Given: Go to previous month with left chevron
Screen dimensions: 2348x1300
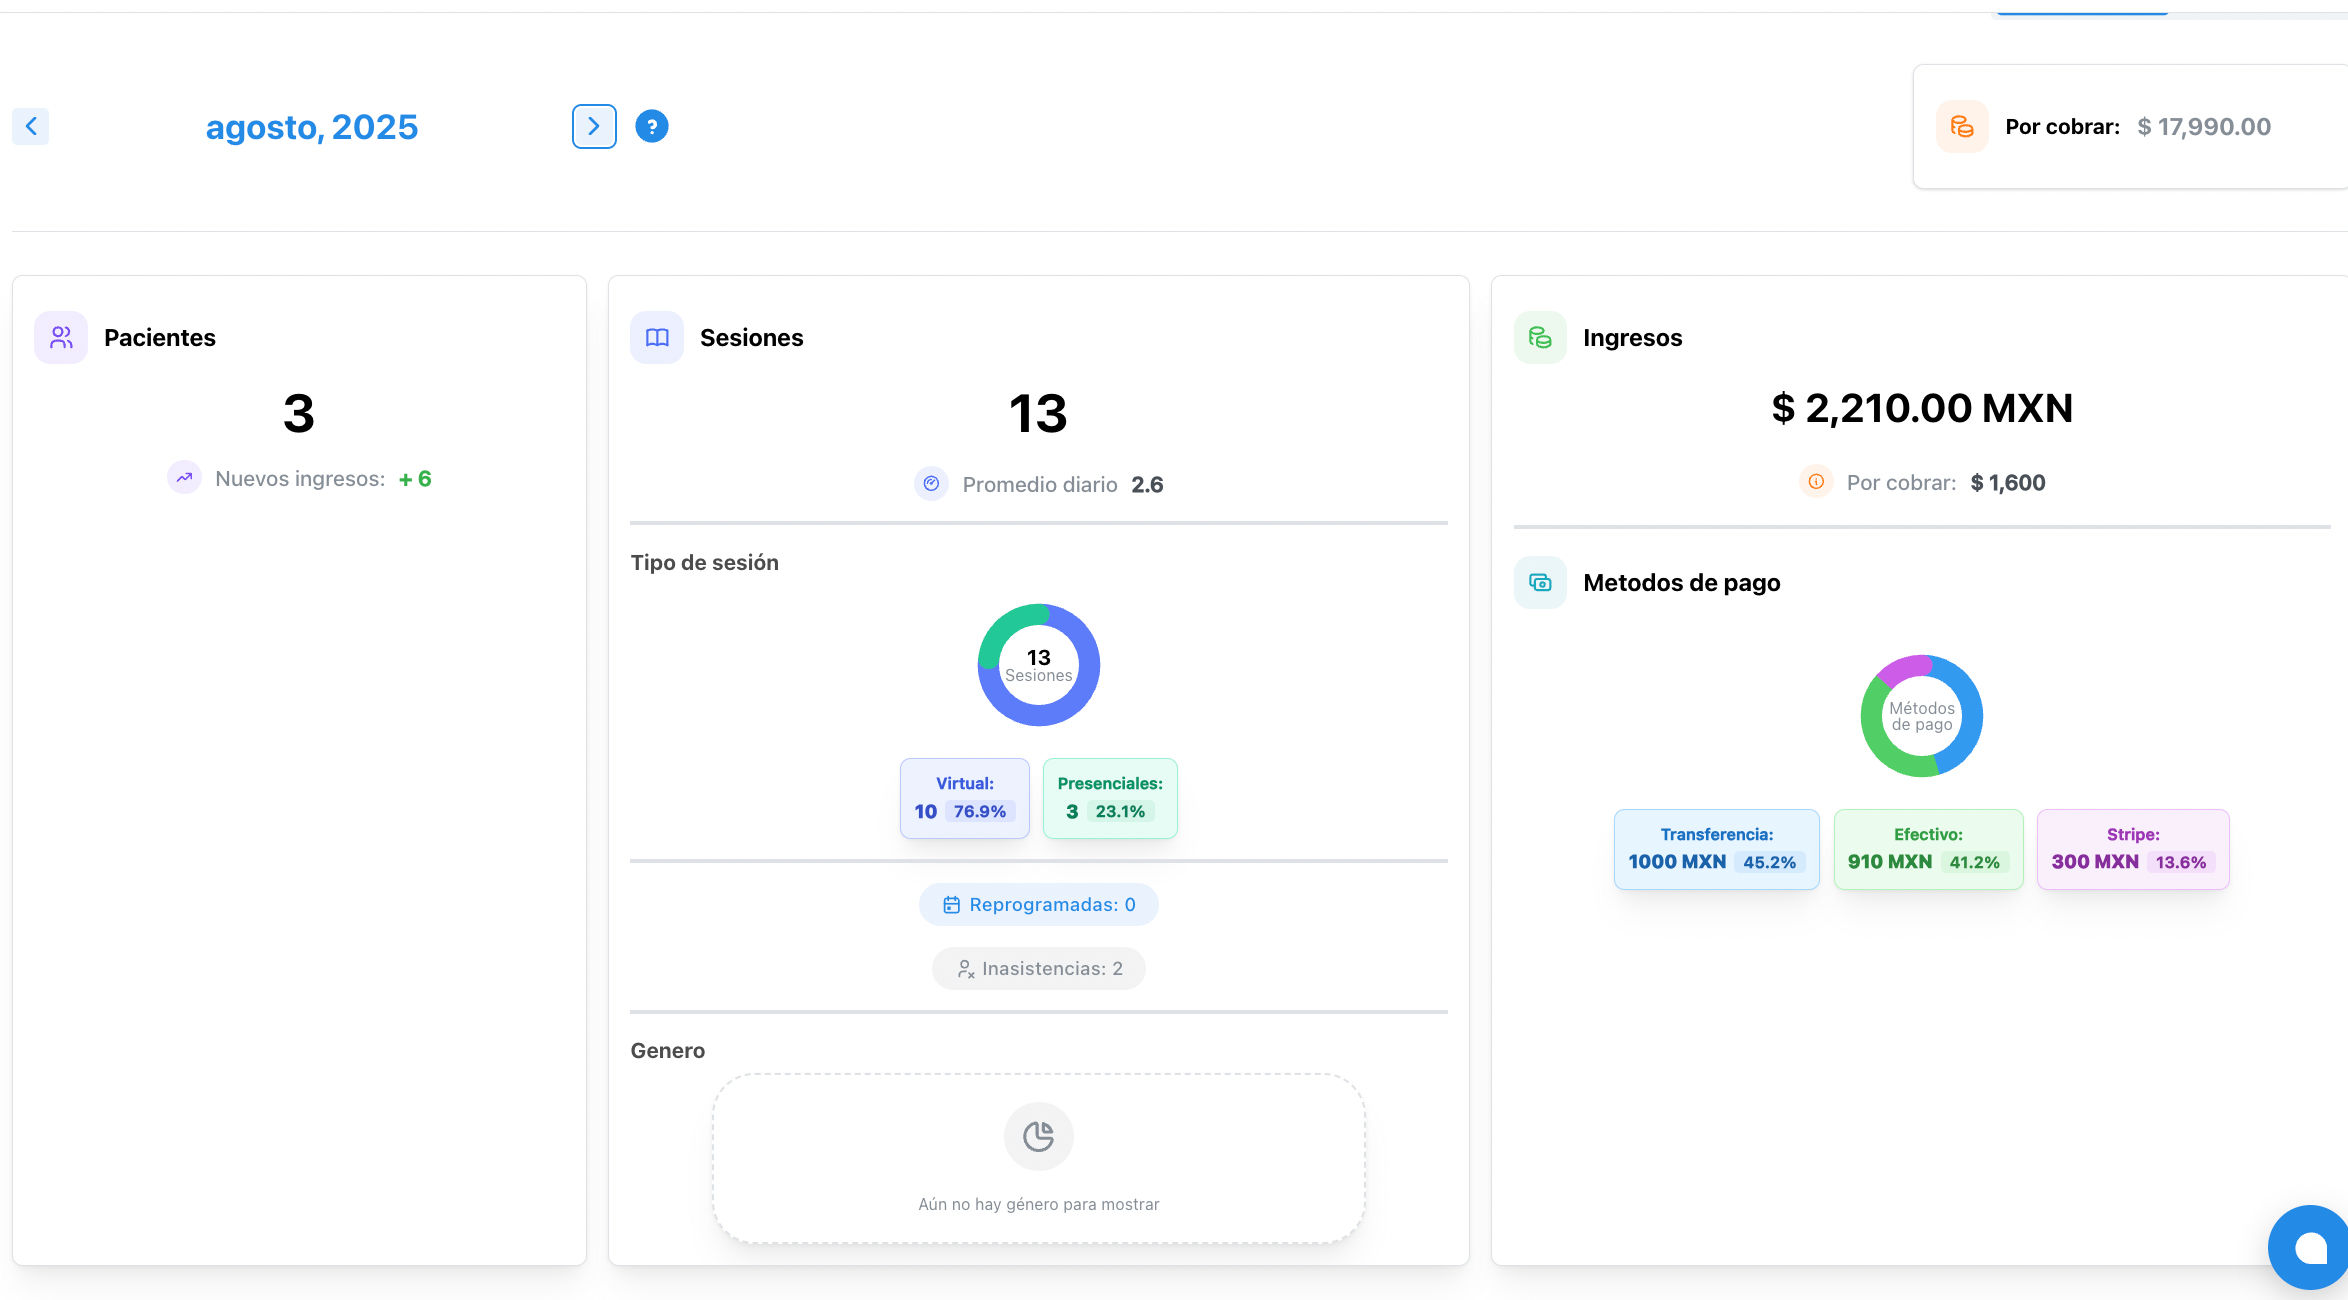Looking at the screenshot, I should point(31,126).
